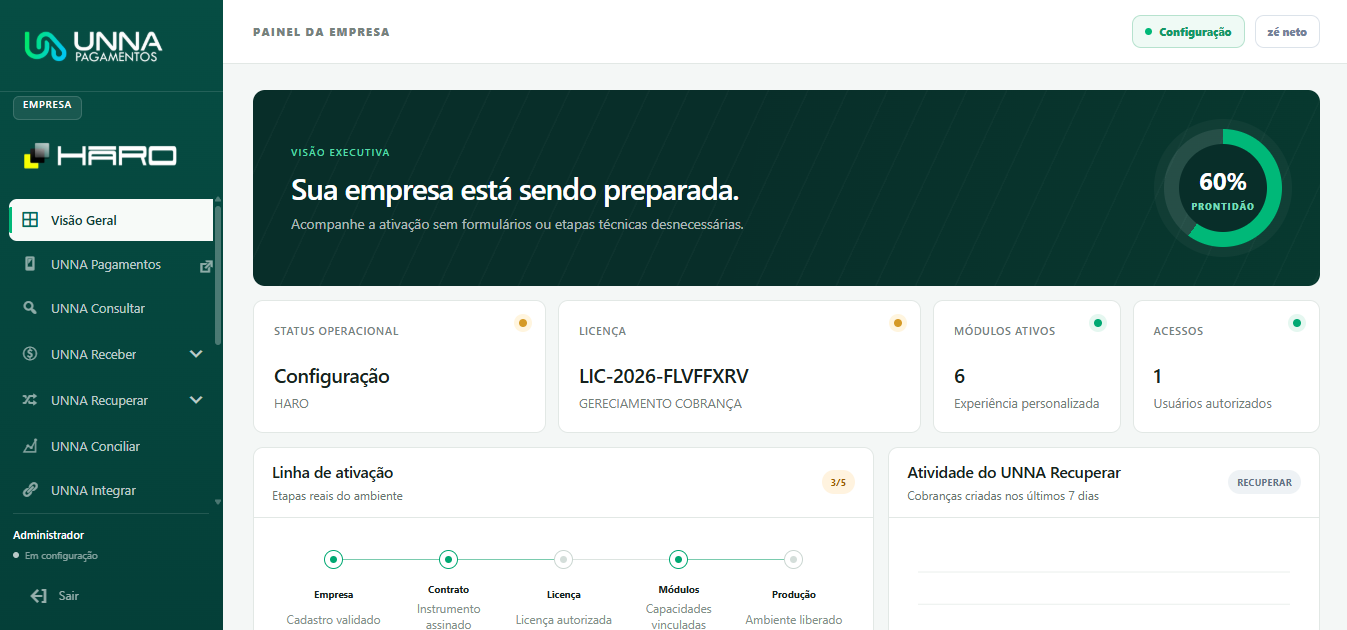Click the UNNA Receber dollar icon

click(x=30, y=354)
